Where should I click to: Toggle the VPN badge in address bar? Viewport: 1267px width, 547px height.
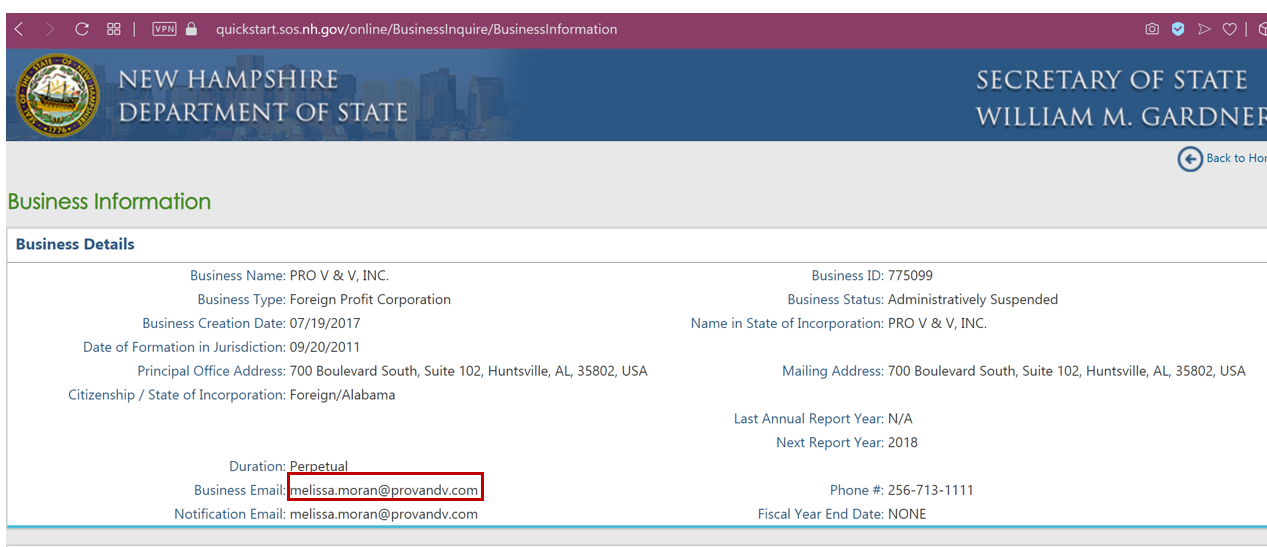click(x=164, y=29)
